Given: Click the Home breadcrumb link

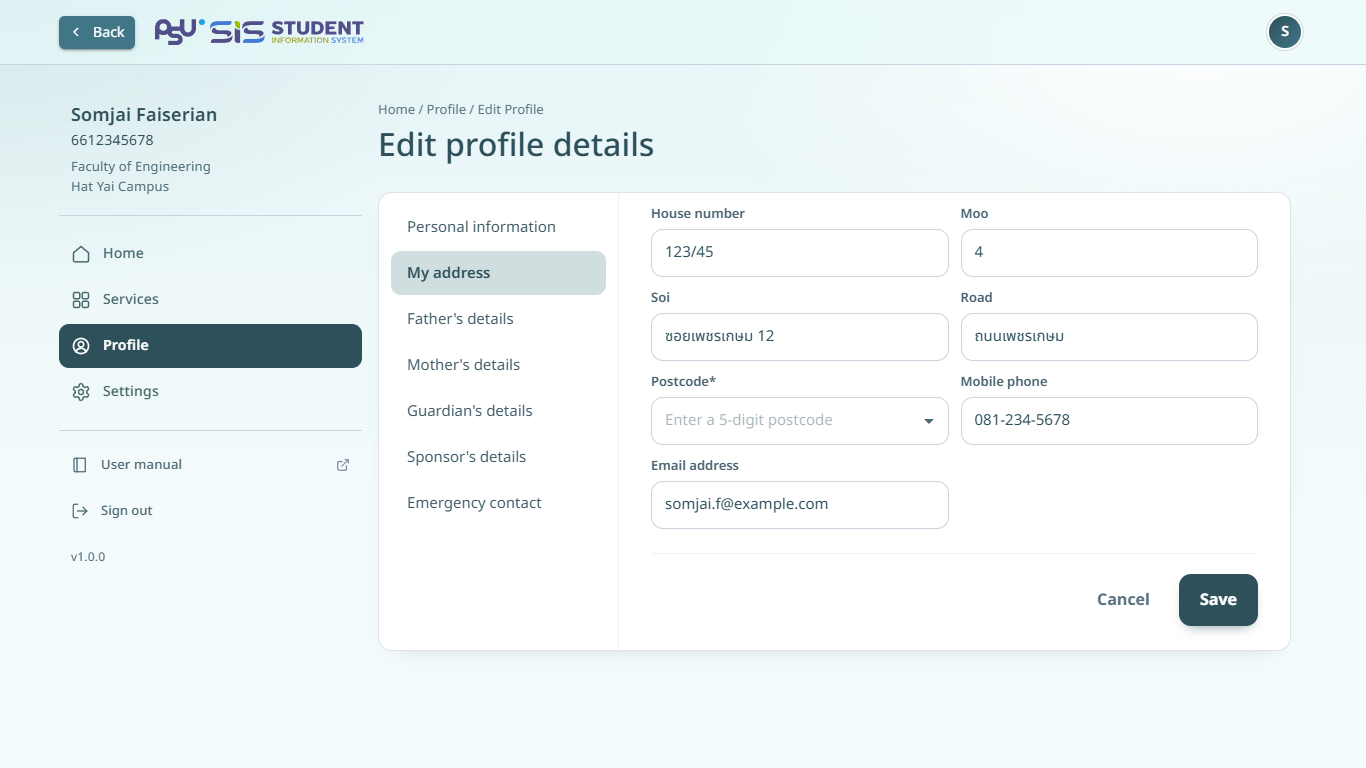Looking at the screenshot, I should point(396,109).
